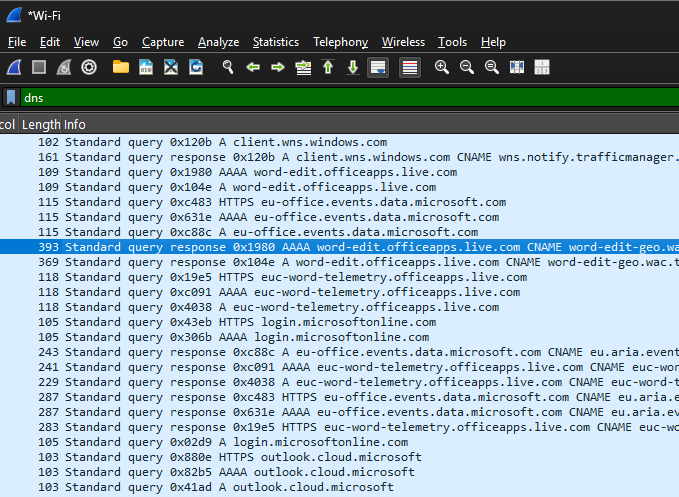Sort by the Info column header
679x497 pixels.
pos(370,125)
